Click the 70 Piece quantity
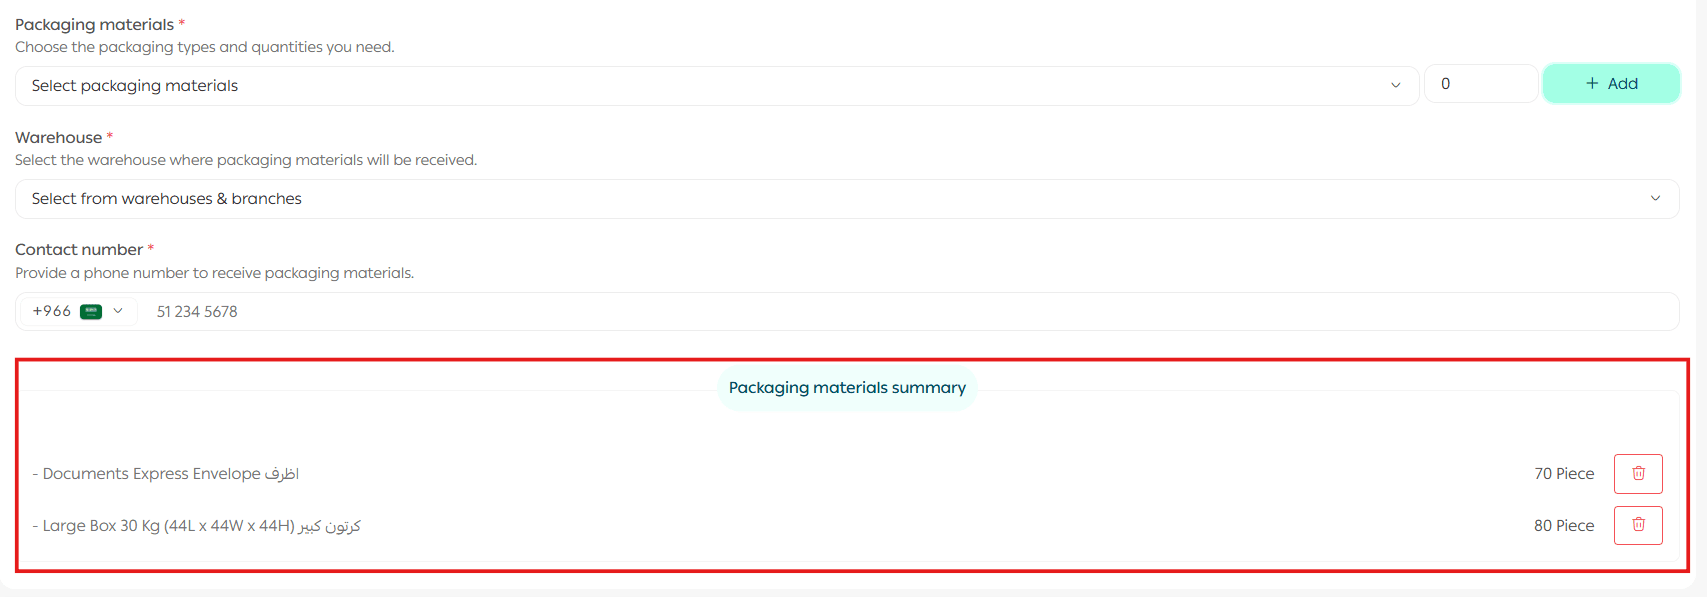Image resolution: width=1707 pixels, height=597 pixels. pos(1564,474)
